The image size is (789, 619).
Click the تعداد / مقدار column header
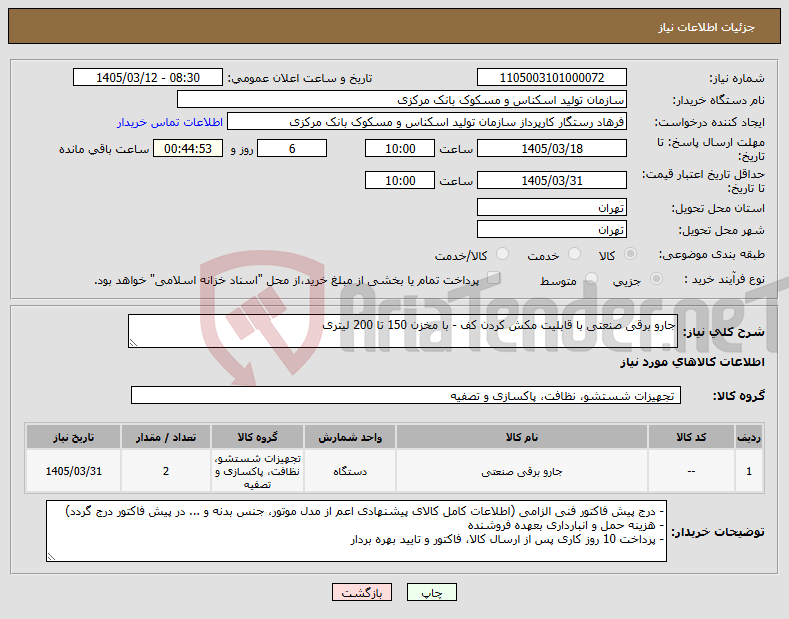pos(166,437)
